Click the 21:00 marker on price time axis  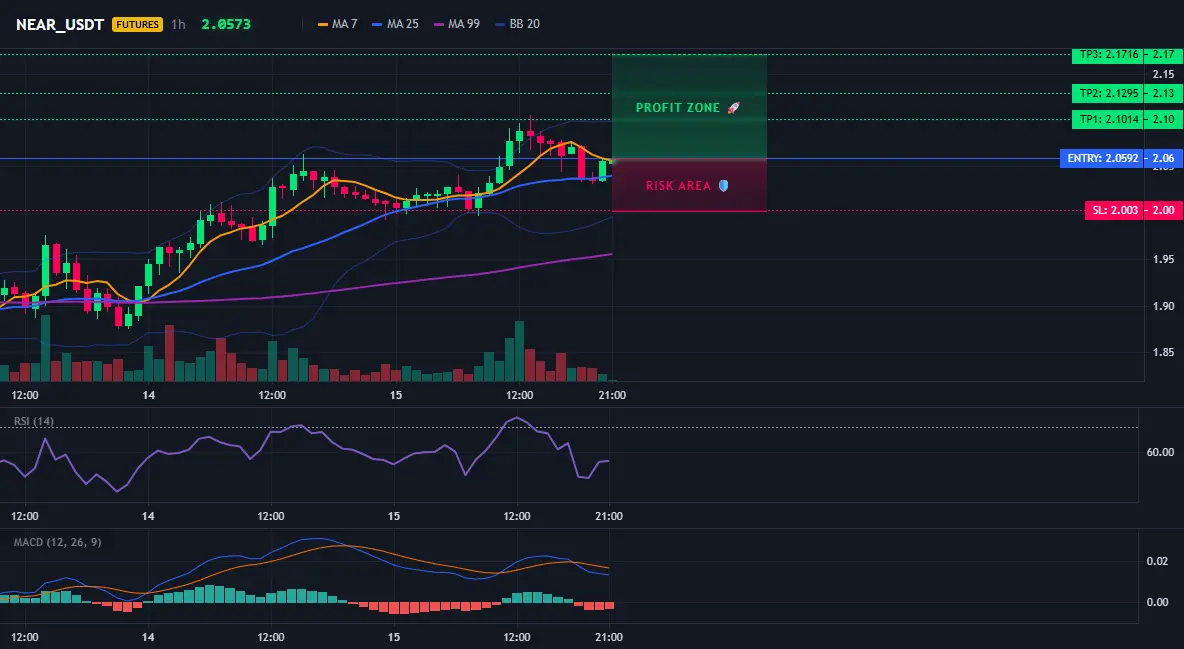pyautogui.click(x=612, y=395)
